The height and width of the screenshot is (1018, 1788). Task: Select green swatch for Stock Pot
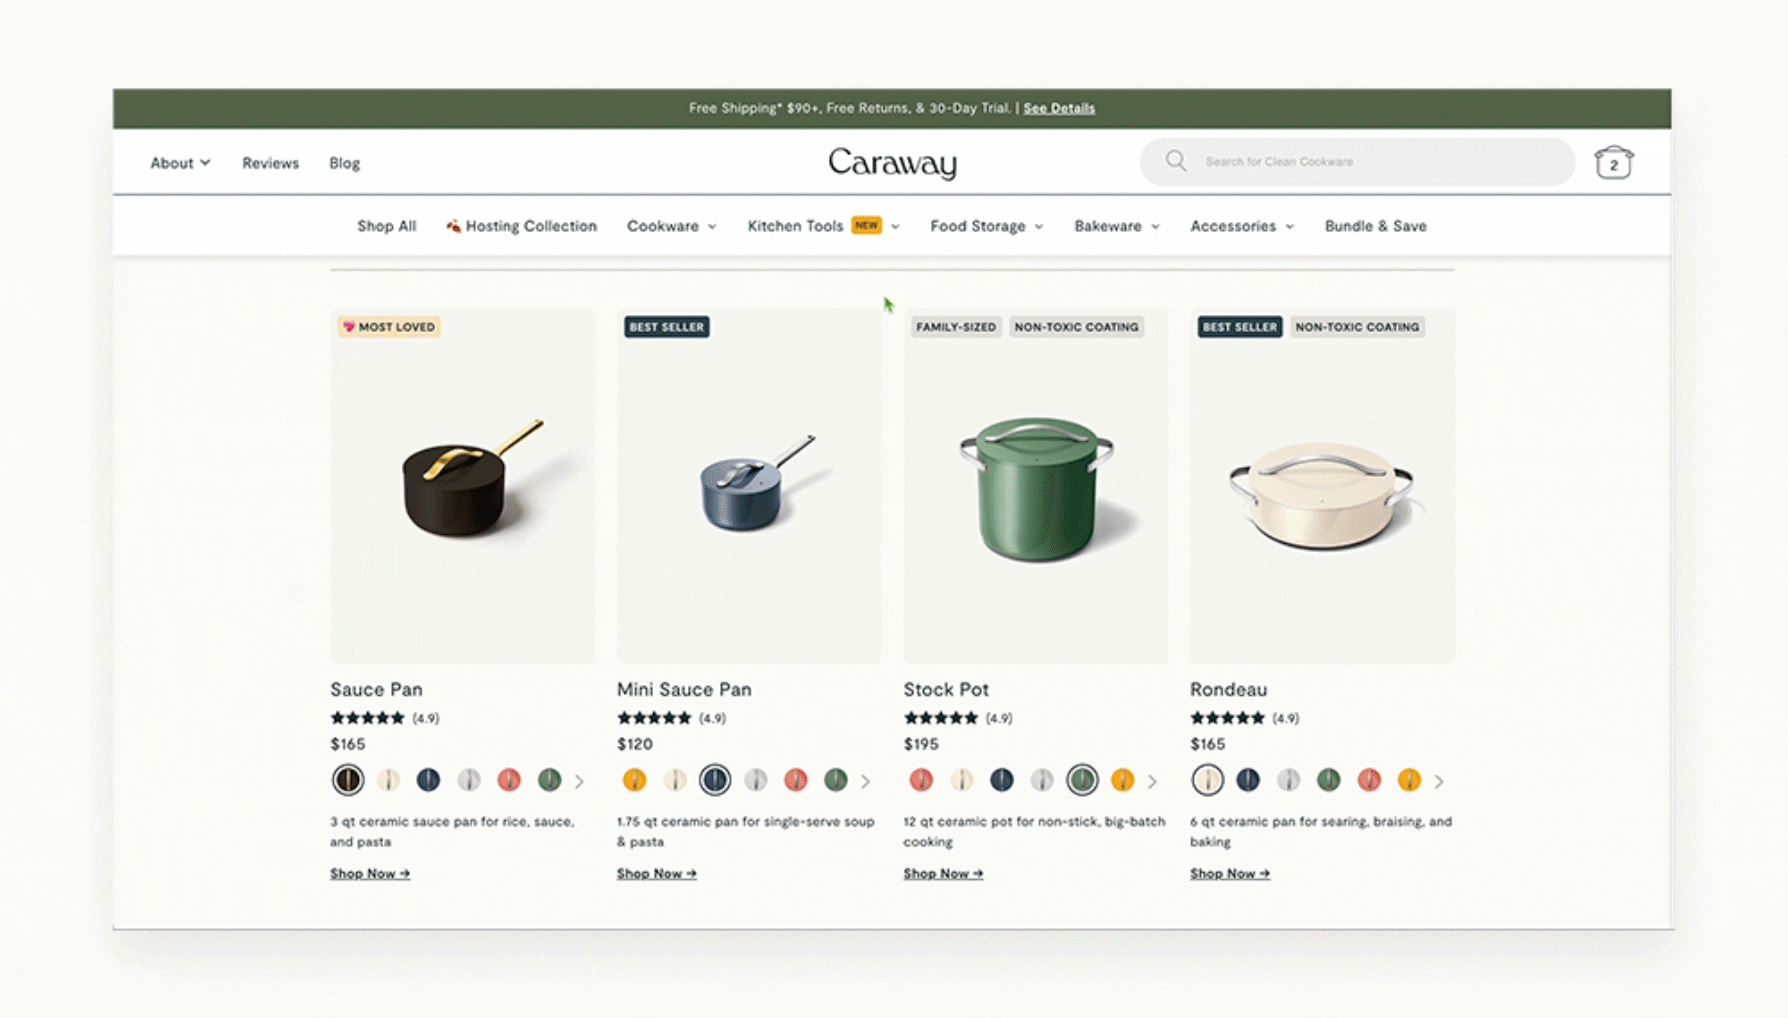point(1082,779)
